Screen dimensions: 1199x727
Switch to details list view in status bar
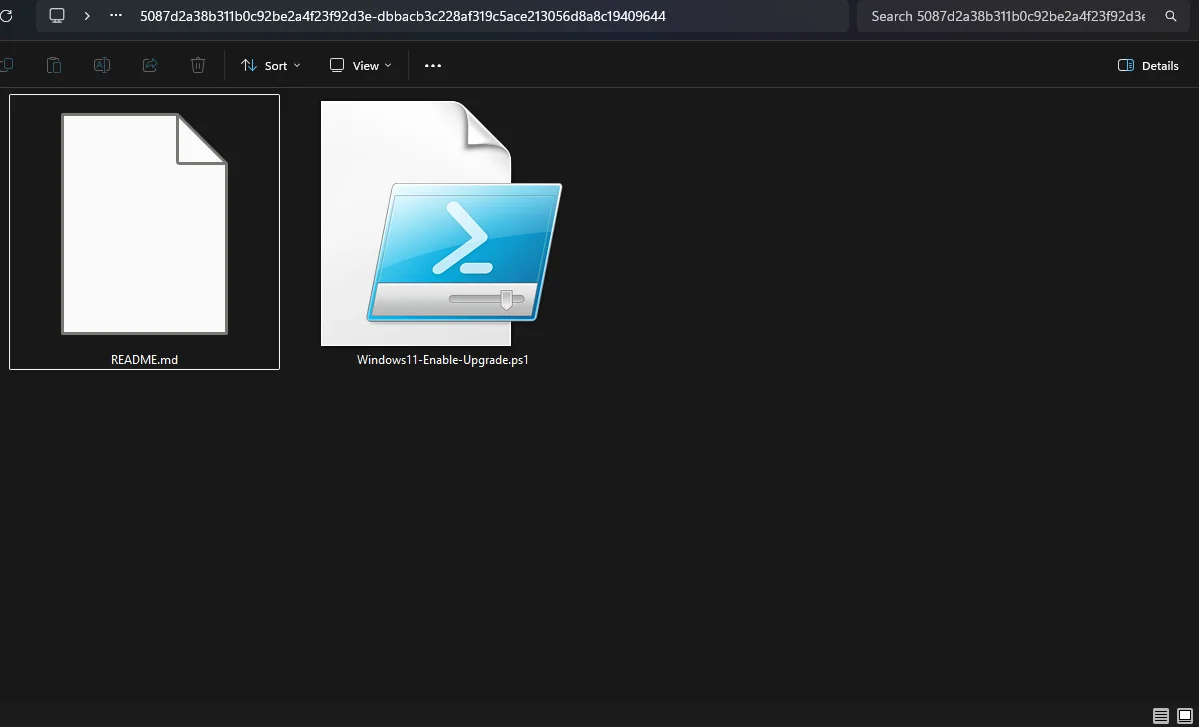coord(1161,716)
